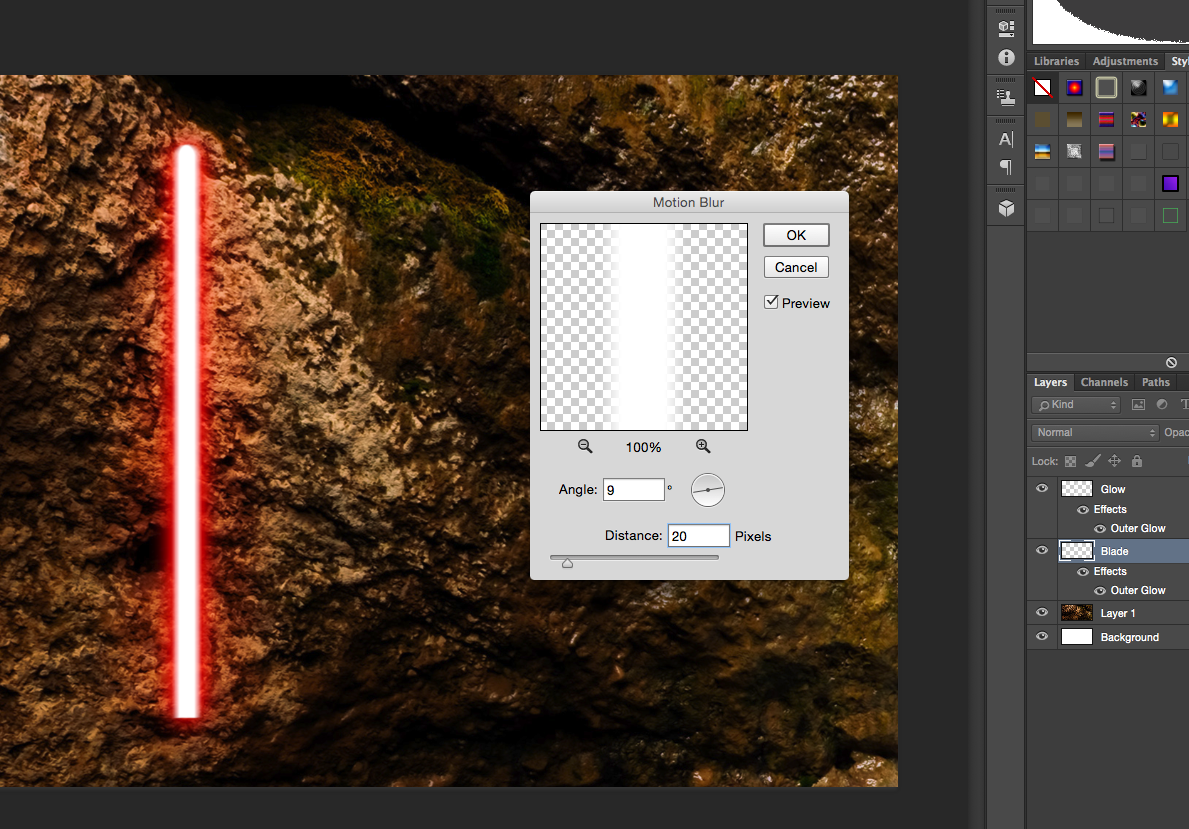
Task: Hide the Glow layer visibility eye
Action: [x=1042, y=488]
